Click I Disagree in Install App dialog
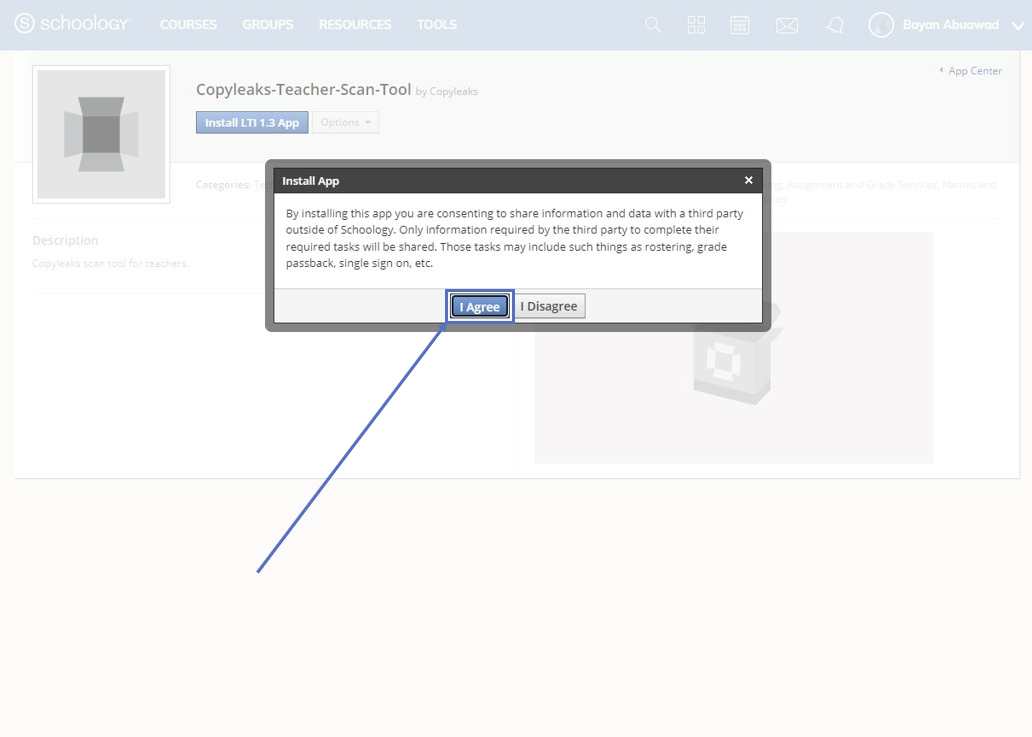 [549, 306]
